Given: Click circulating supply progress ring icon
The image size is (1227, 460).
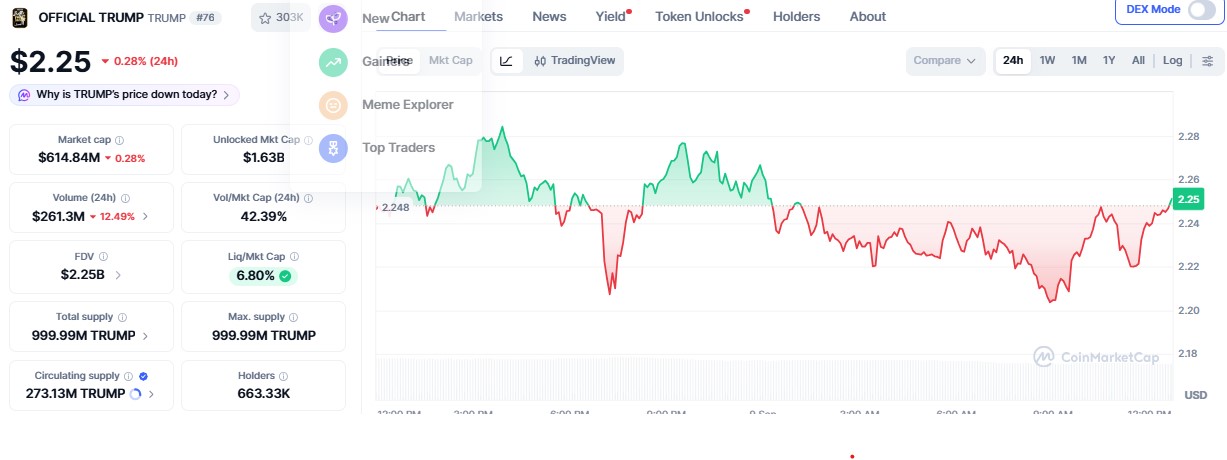Looking at the screenshot, I should click(136, 394).
